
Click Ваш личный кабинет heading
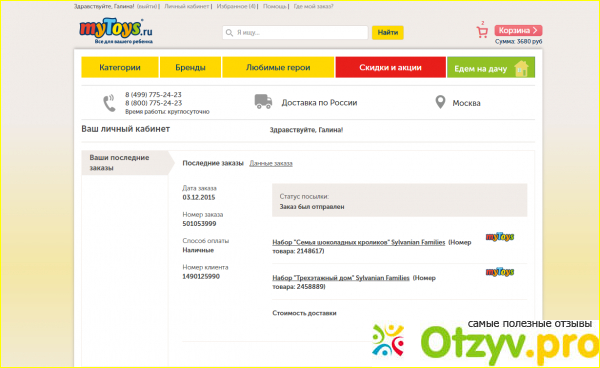(126, 129)
